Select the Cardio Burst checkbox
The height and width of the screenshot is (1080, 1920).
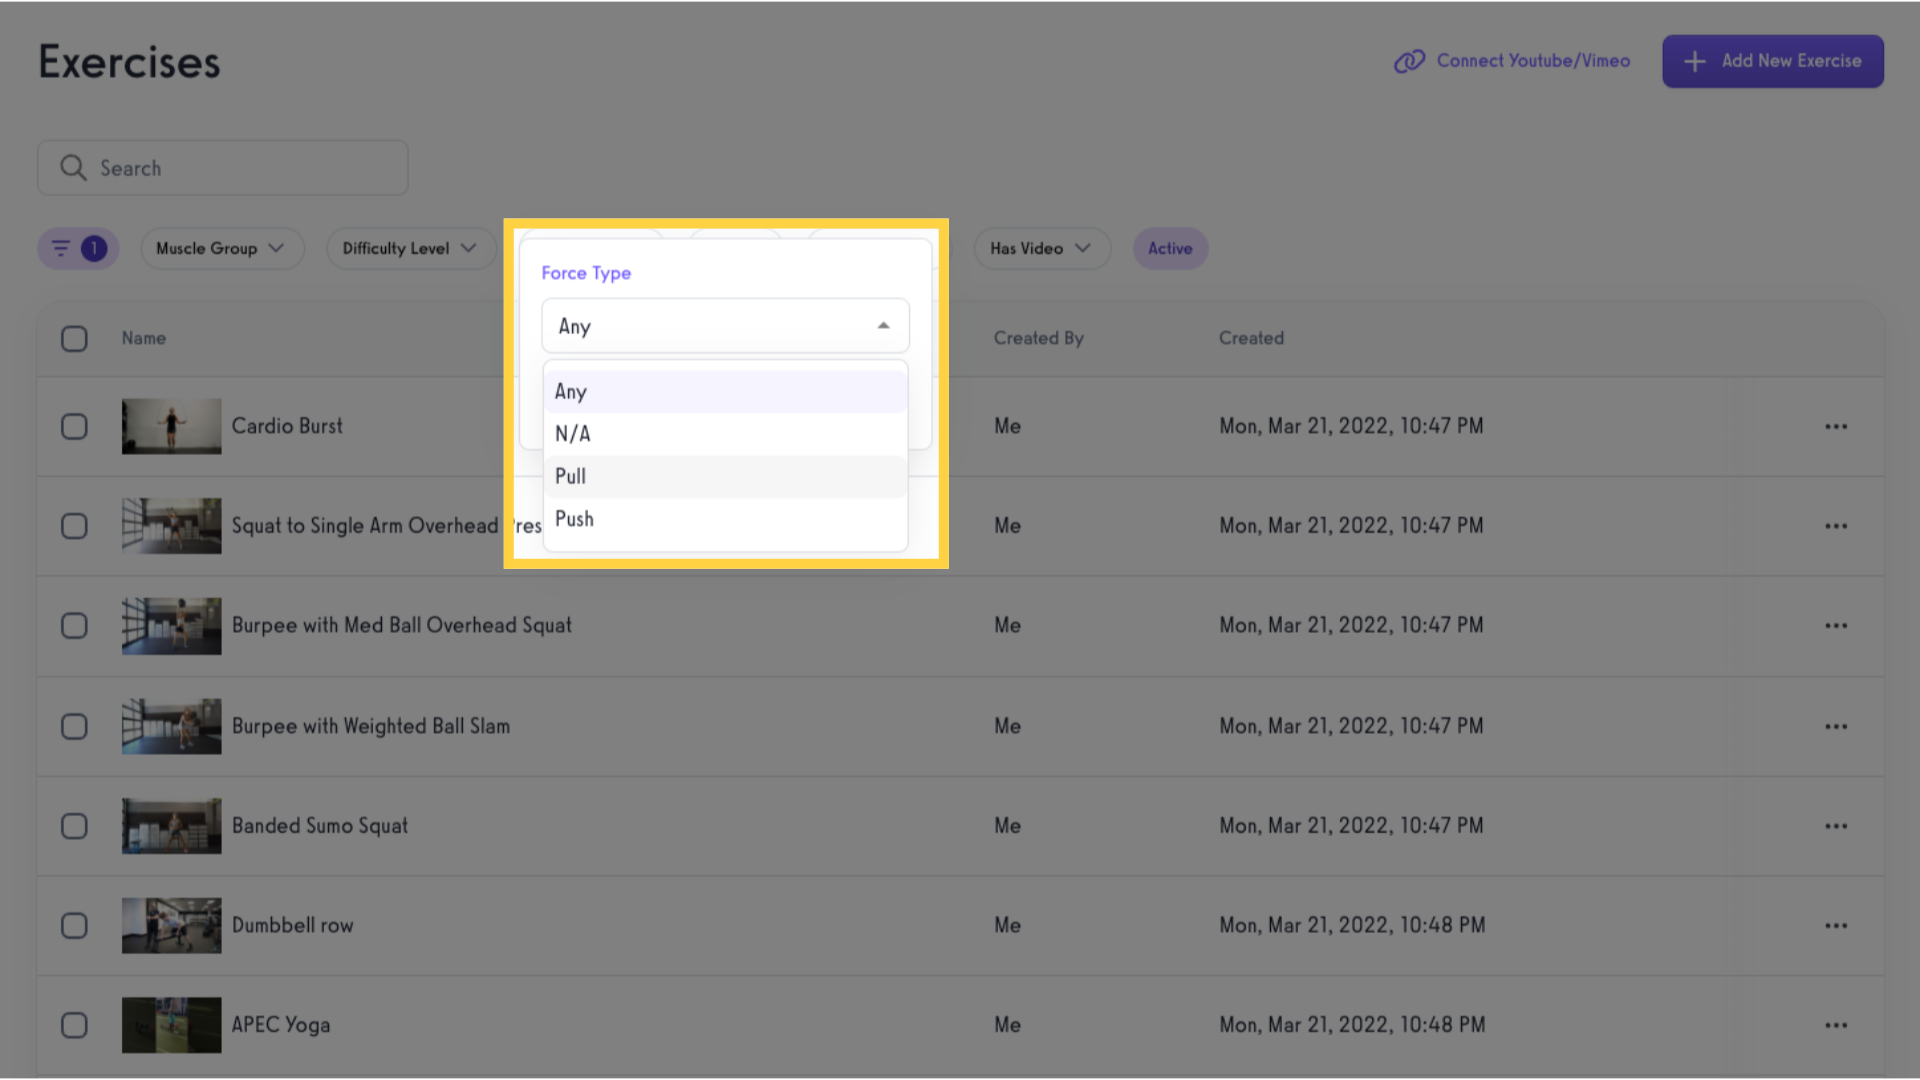74,427
